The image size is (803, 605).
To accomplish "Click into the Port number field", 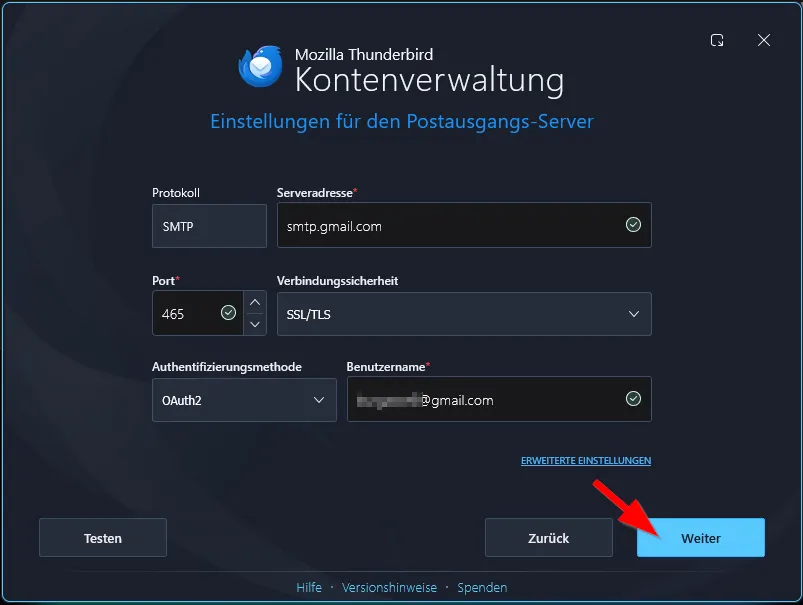I will pos(197,313).
